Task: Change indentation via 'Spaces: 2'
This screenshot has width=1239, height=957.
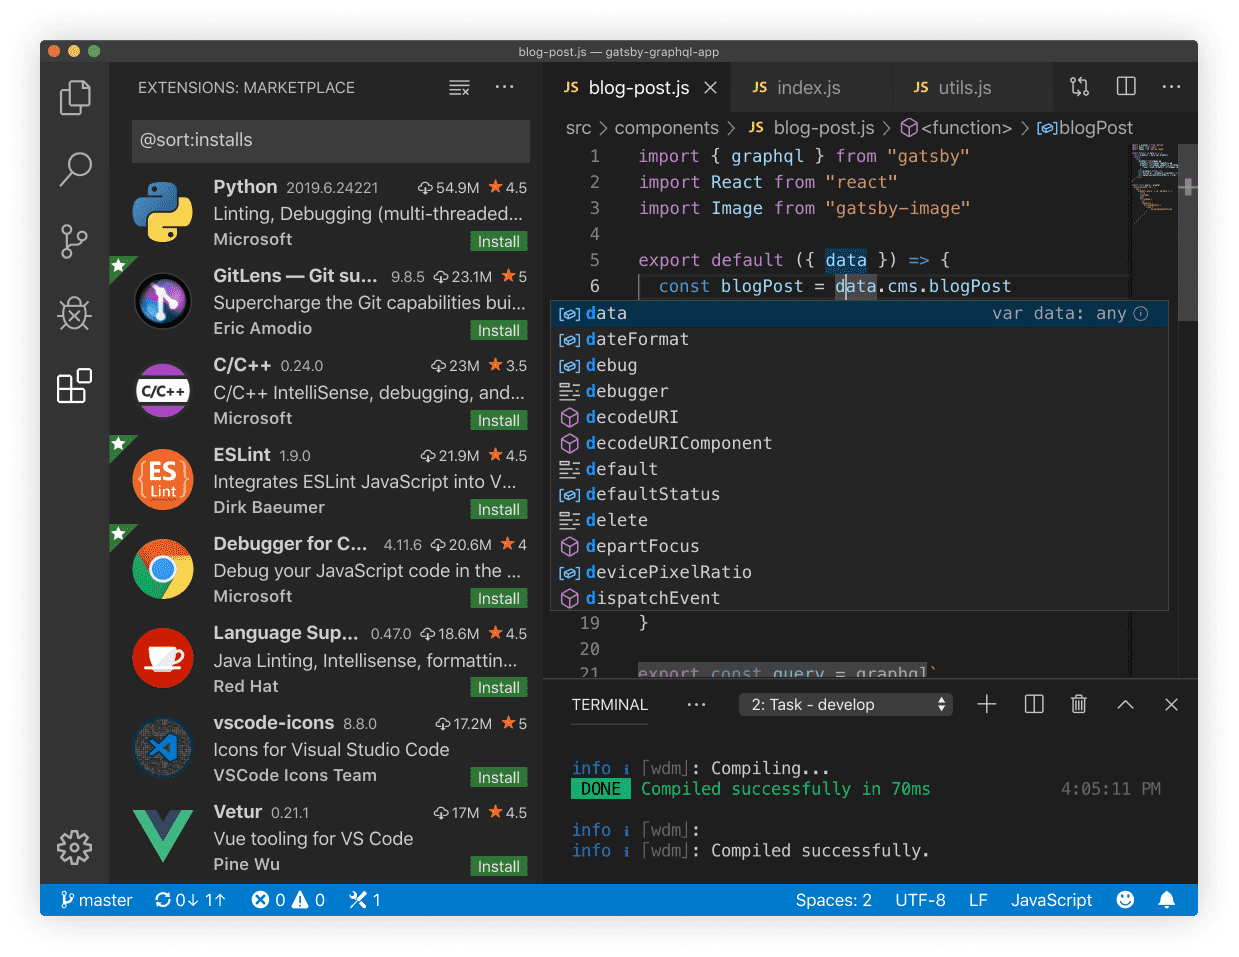Action: pos(833,900)
